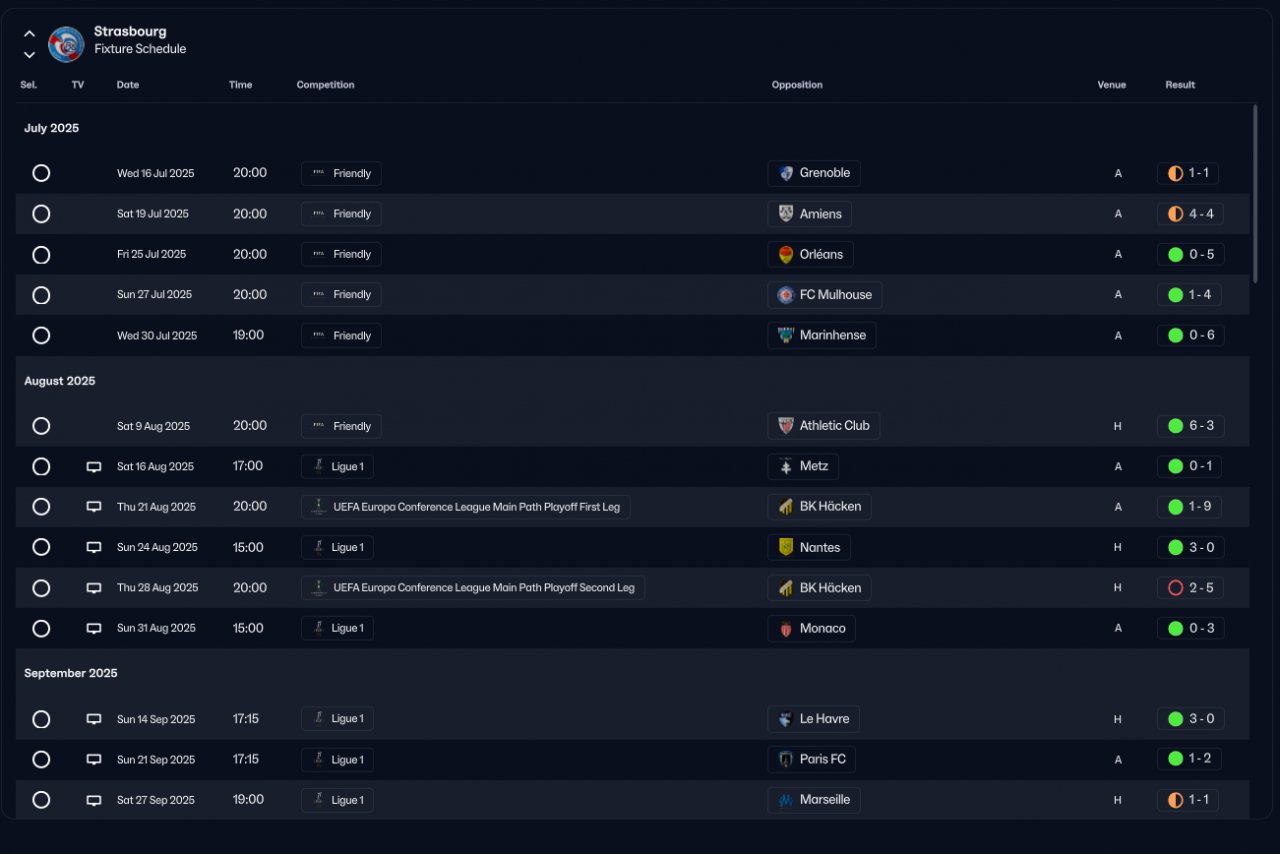
Task: Go to previous club with up chevron
Action: (29, 34)
